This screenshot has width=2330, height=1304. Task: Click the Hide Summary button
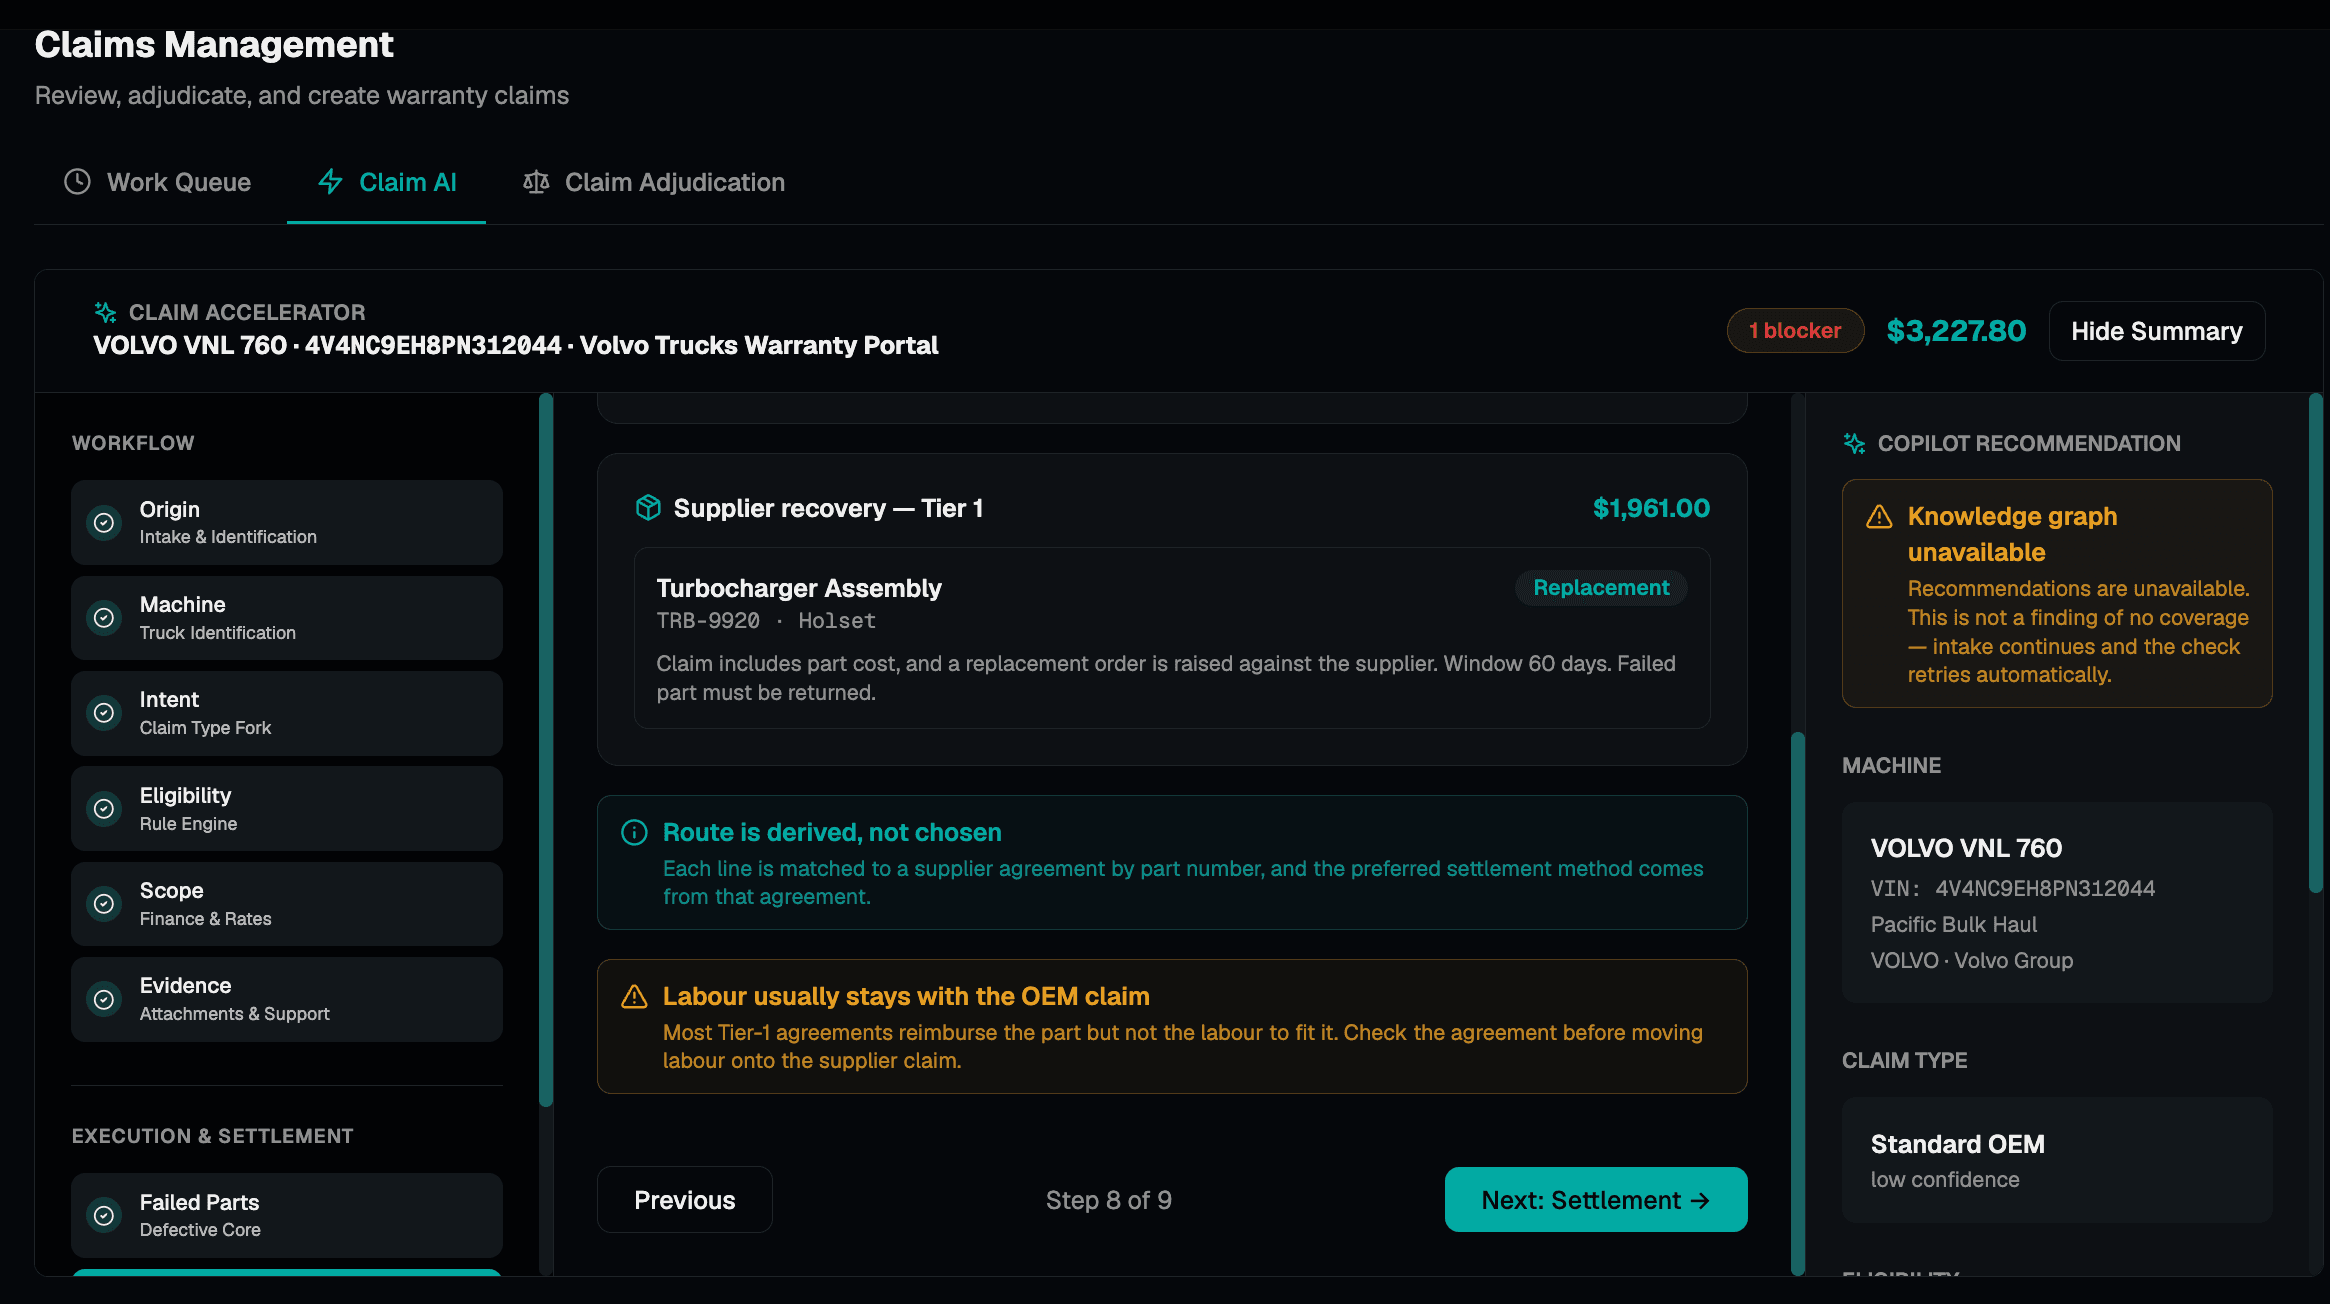pyautogui.click(x=2156, y=331)
